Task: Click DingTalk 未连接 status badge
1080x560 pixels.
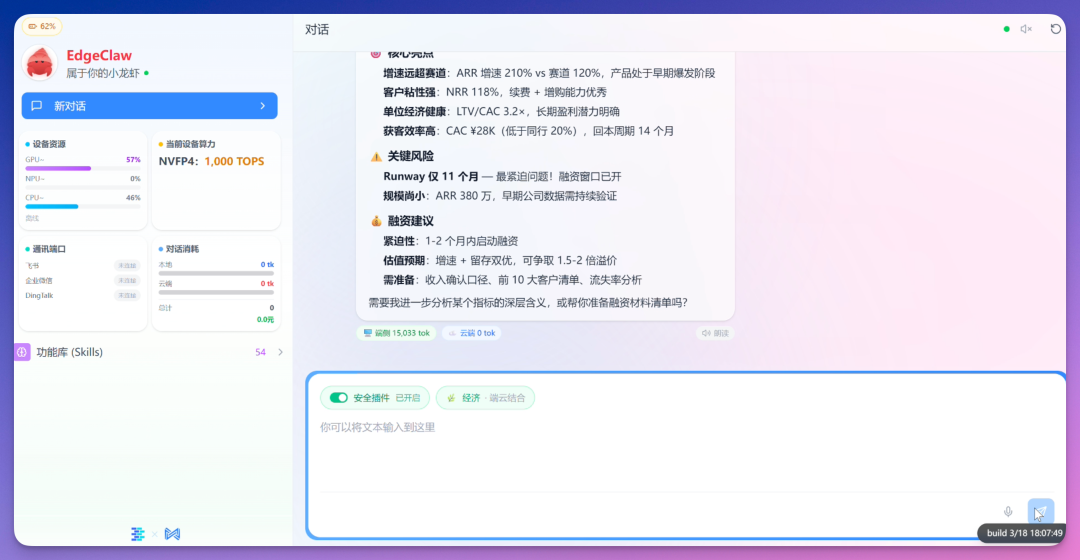Action: pos(127,295)
